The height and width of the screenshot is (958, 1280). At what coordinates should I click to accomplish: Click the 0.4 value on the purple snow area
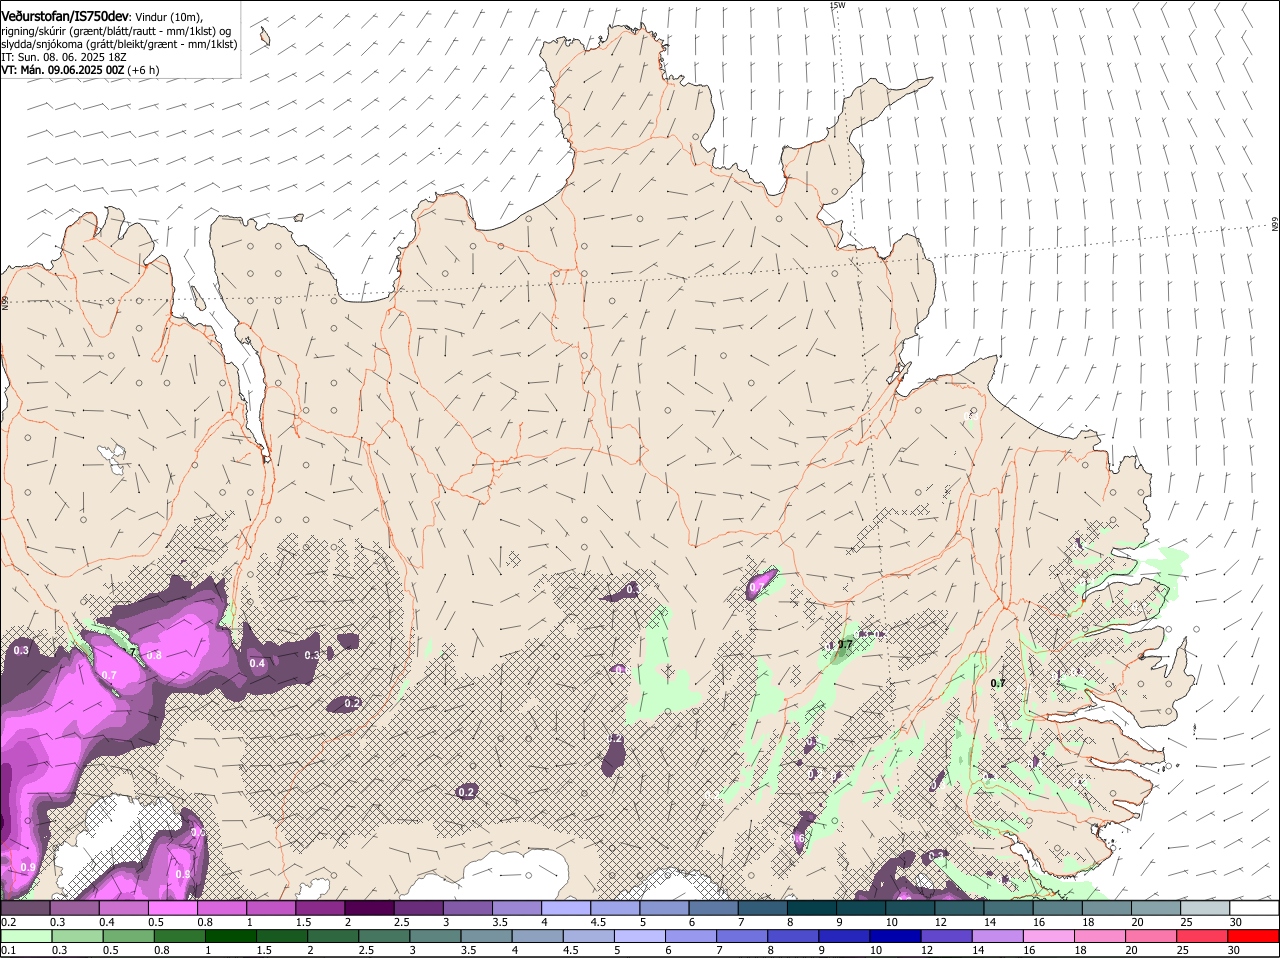(257, 663)
